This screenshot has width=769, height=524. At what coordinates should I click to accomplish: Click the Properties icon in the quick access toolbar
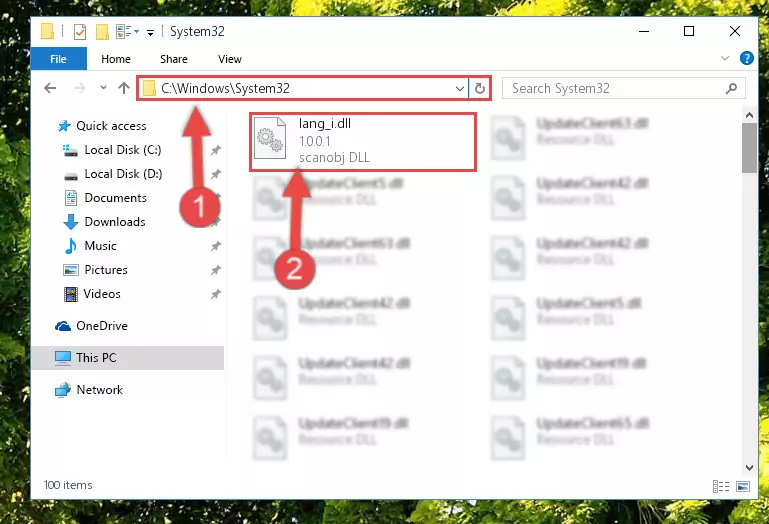point(80,32)
